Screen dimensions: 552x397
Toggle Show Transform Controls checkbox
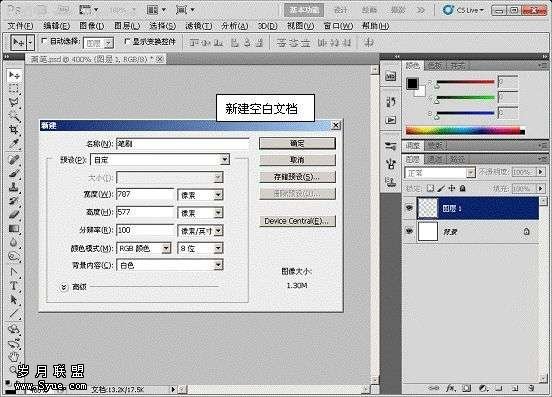click(x=127, y=41)
